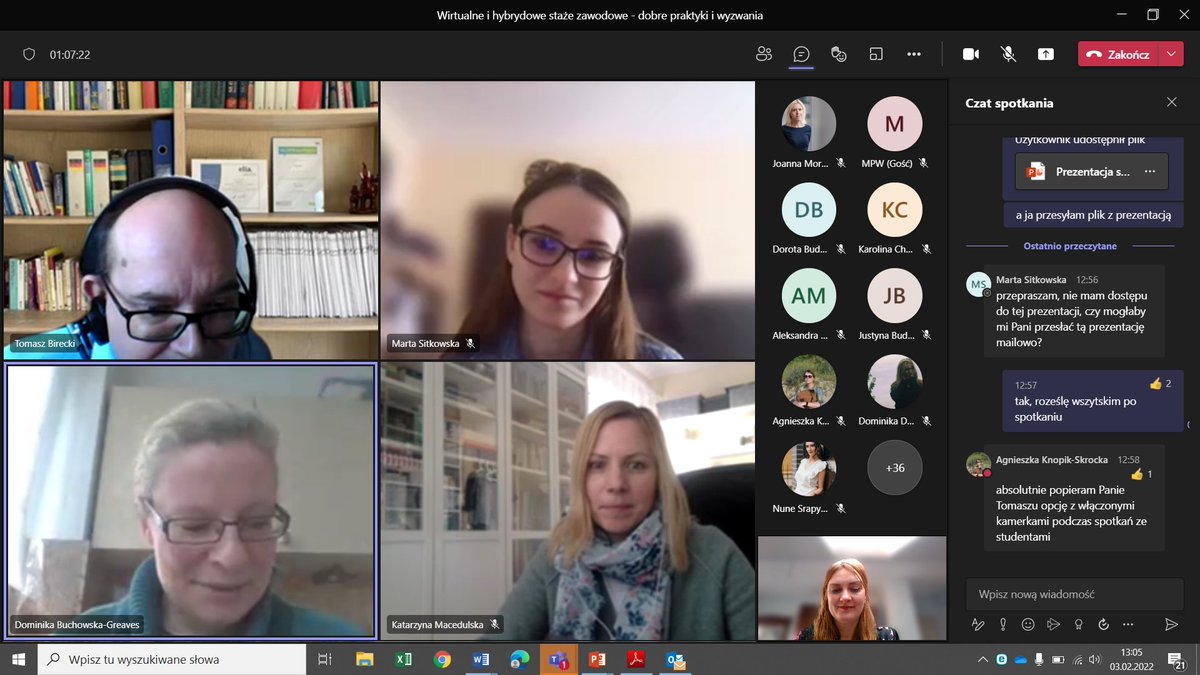The image size is (1200, 675).
Task: Open Excel from the taskbar
Action: (404, 659)
